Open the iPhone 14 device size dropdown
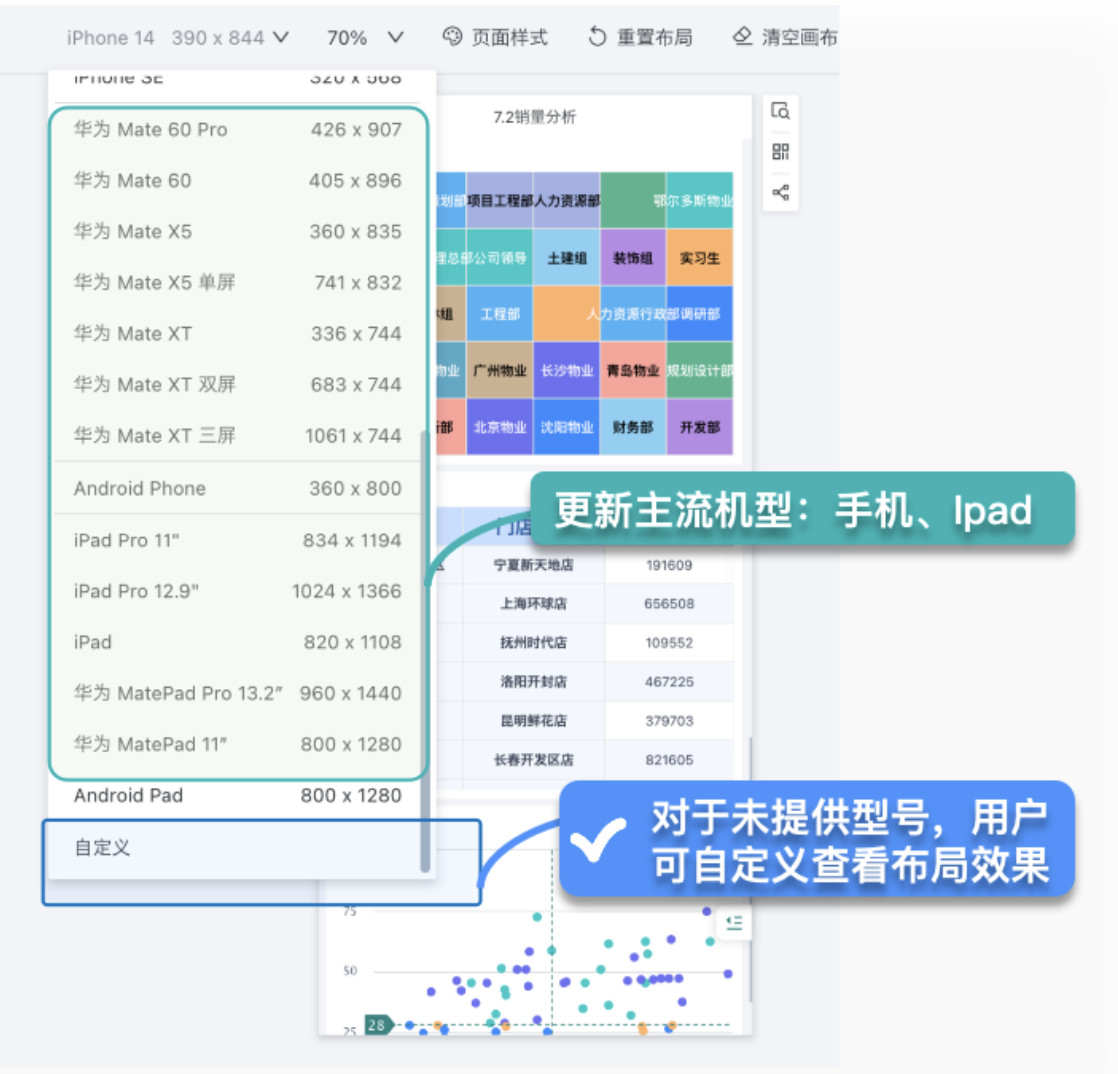The height and width of the screenshot is (1074, 1118). click(178, 37)
